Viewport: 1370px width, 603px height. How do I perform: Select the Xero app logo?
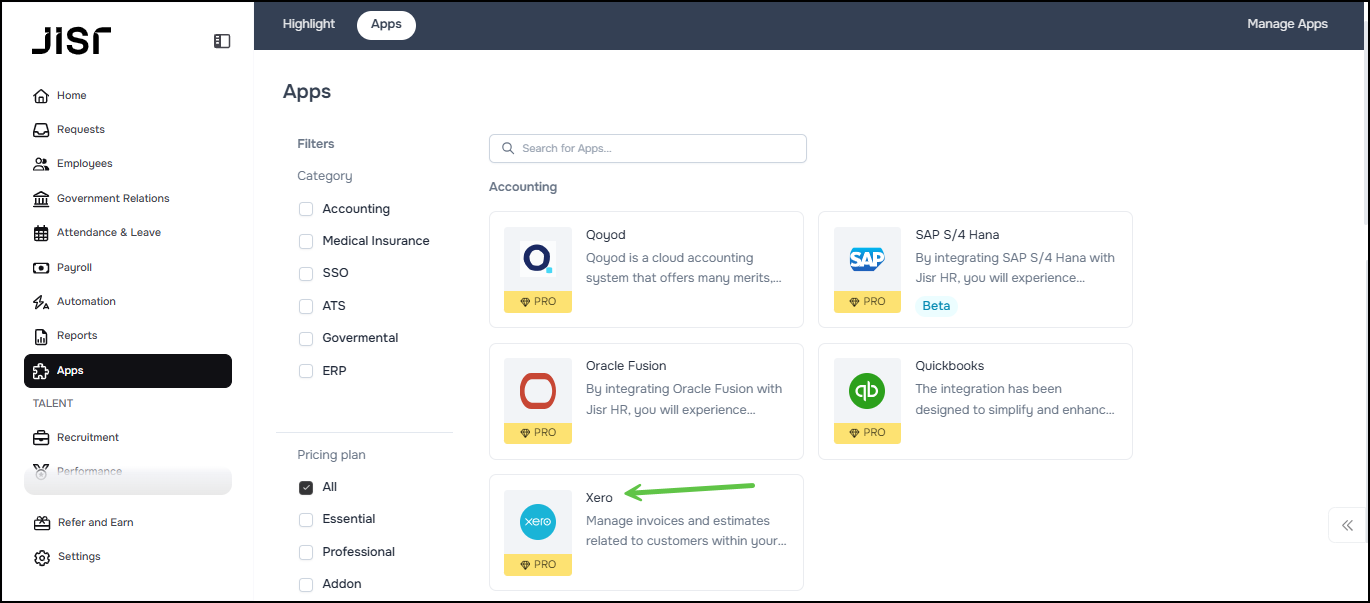538,522
